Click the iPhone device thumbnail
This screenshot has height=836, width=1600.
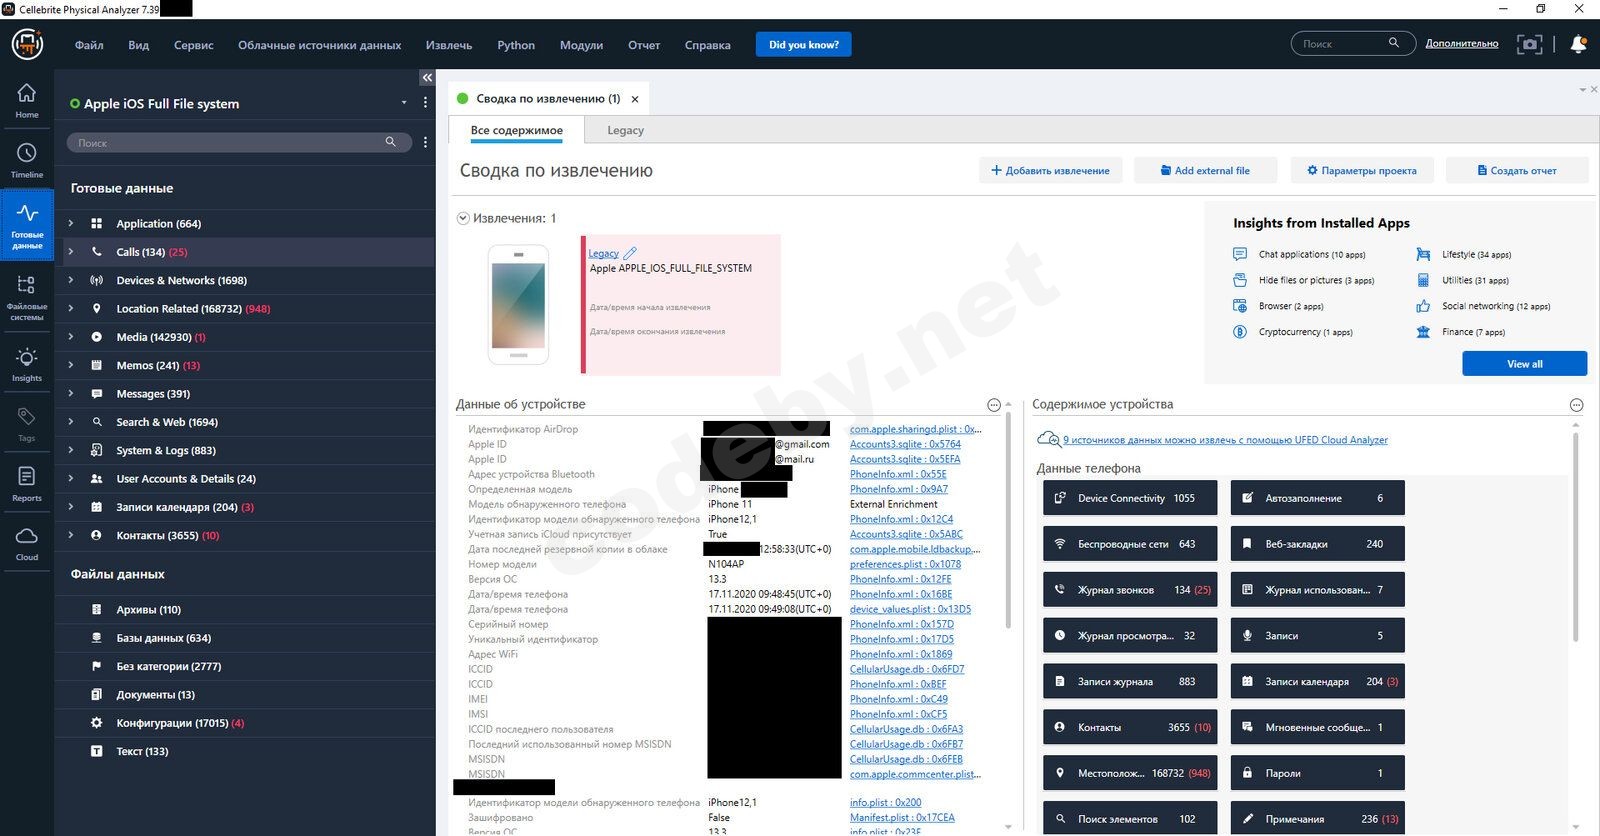[x=518, y=304]
